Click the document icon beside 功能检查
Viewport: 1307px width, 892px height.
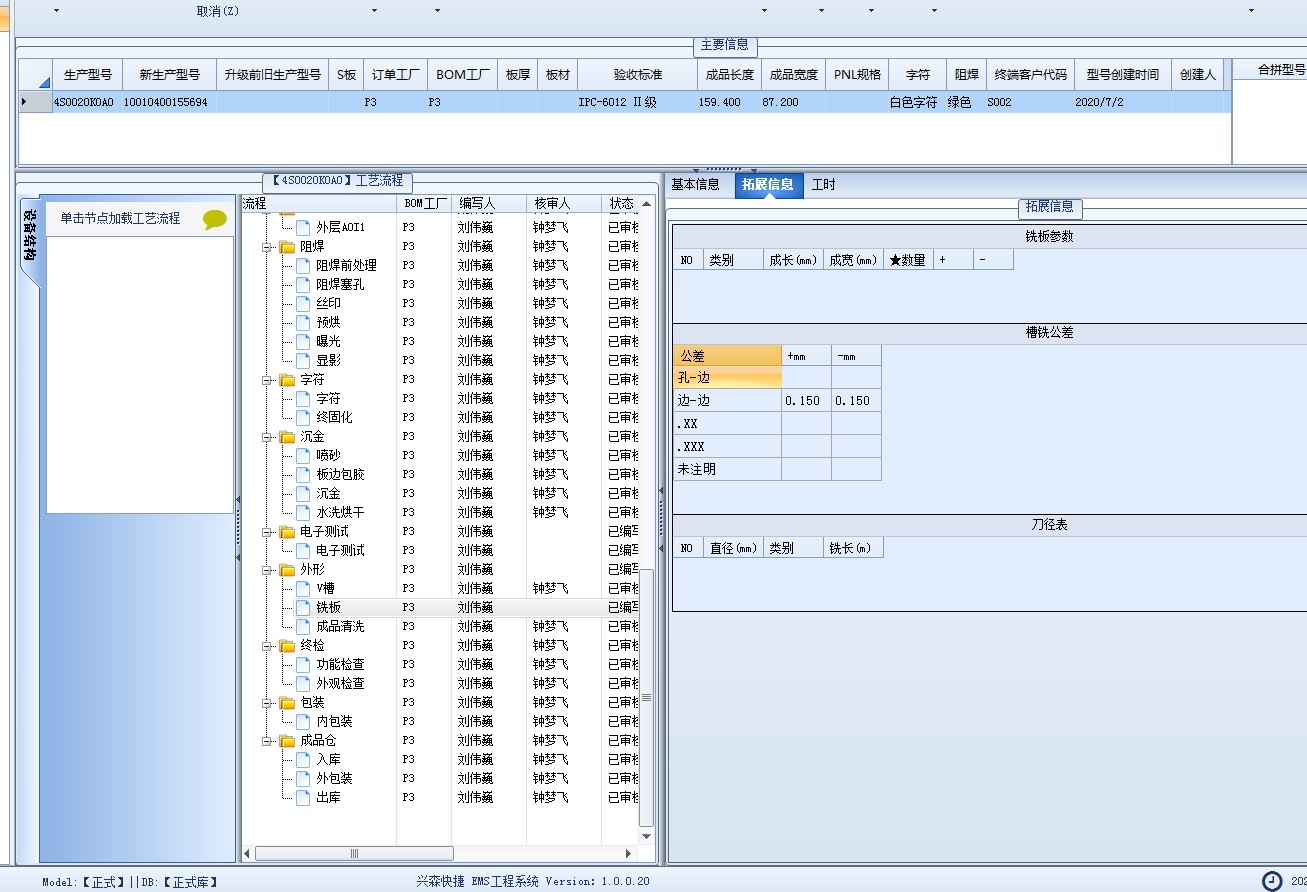[302, 665]
